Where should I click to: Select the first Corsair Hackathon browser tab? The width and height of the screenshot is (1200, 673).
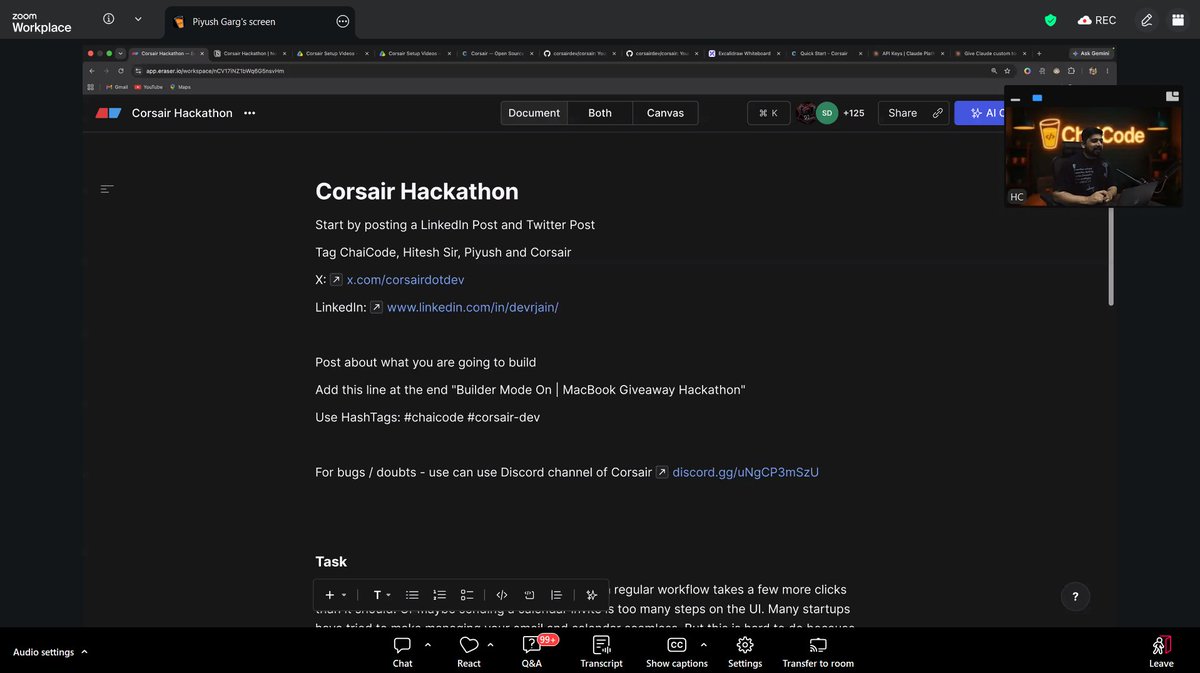[167, 53]
